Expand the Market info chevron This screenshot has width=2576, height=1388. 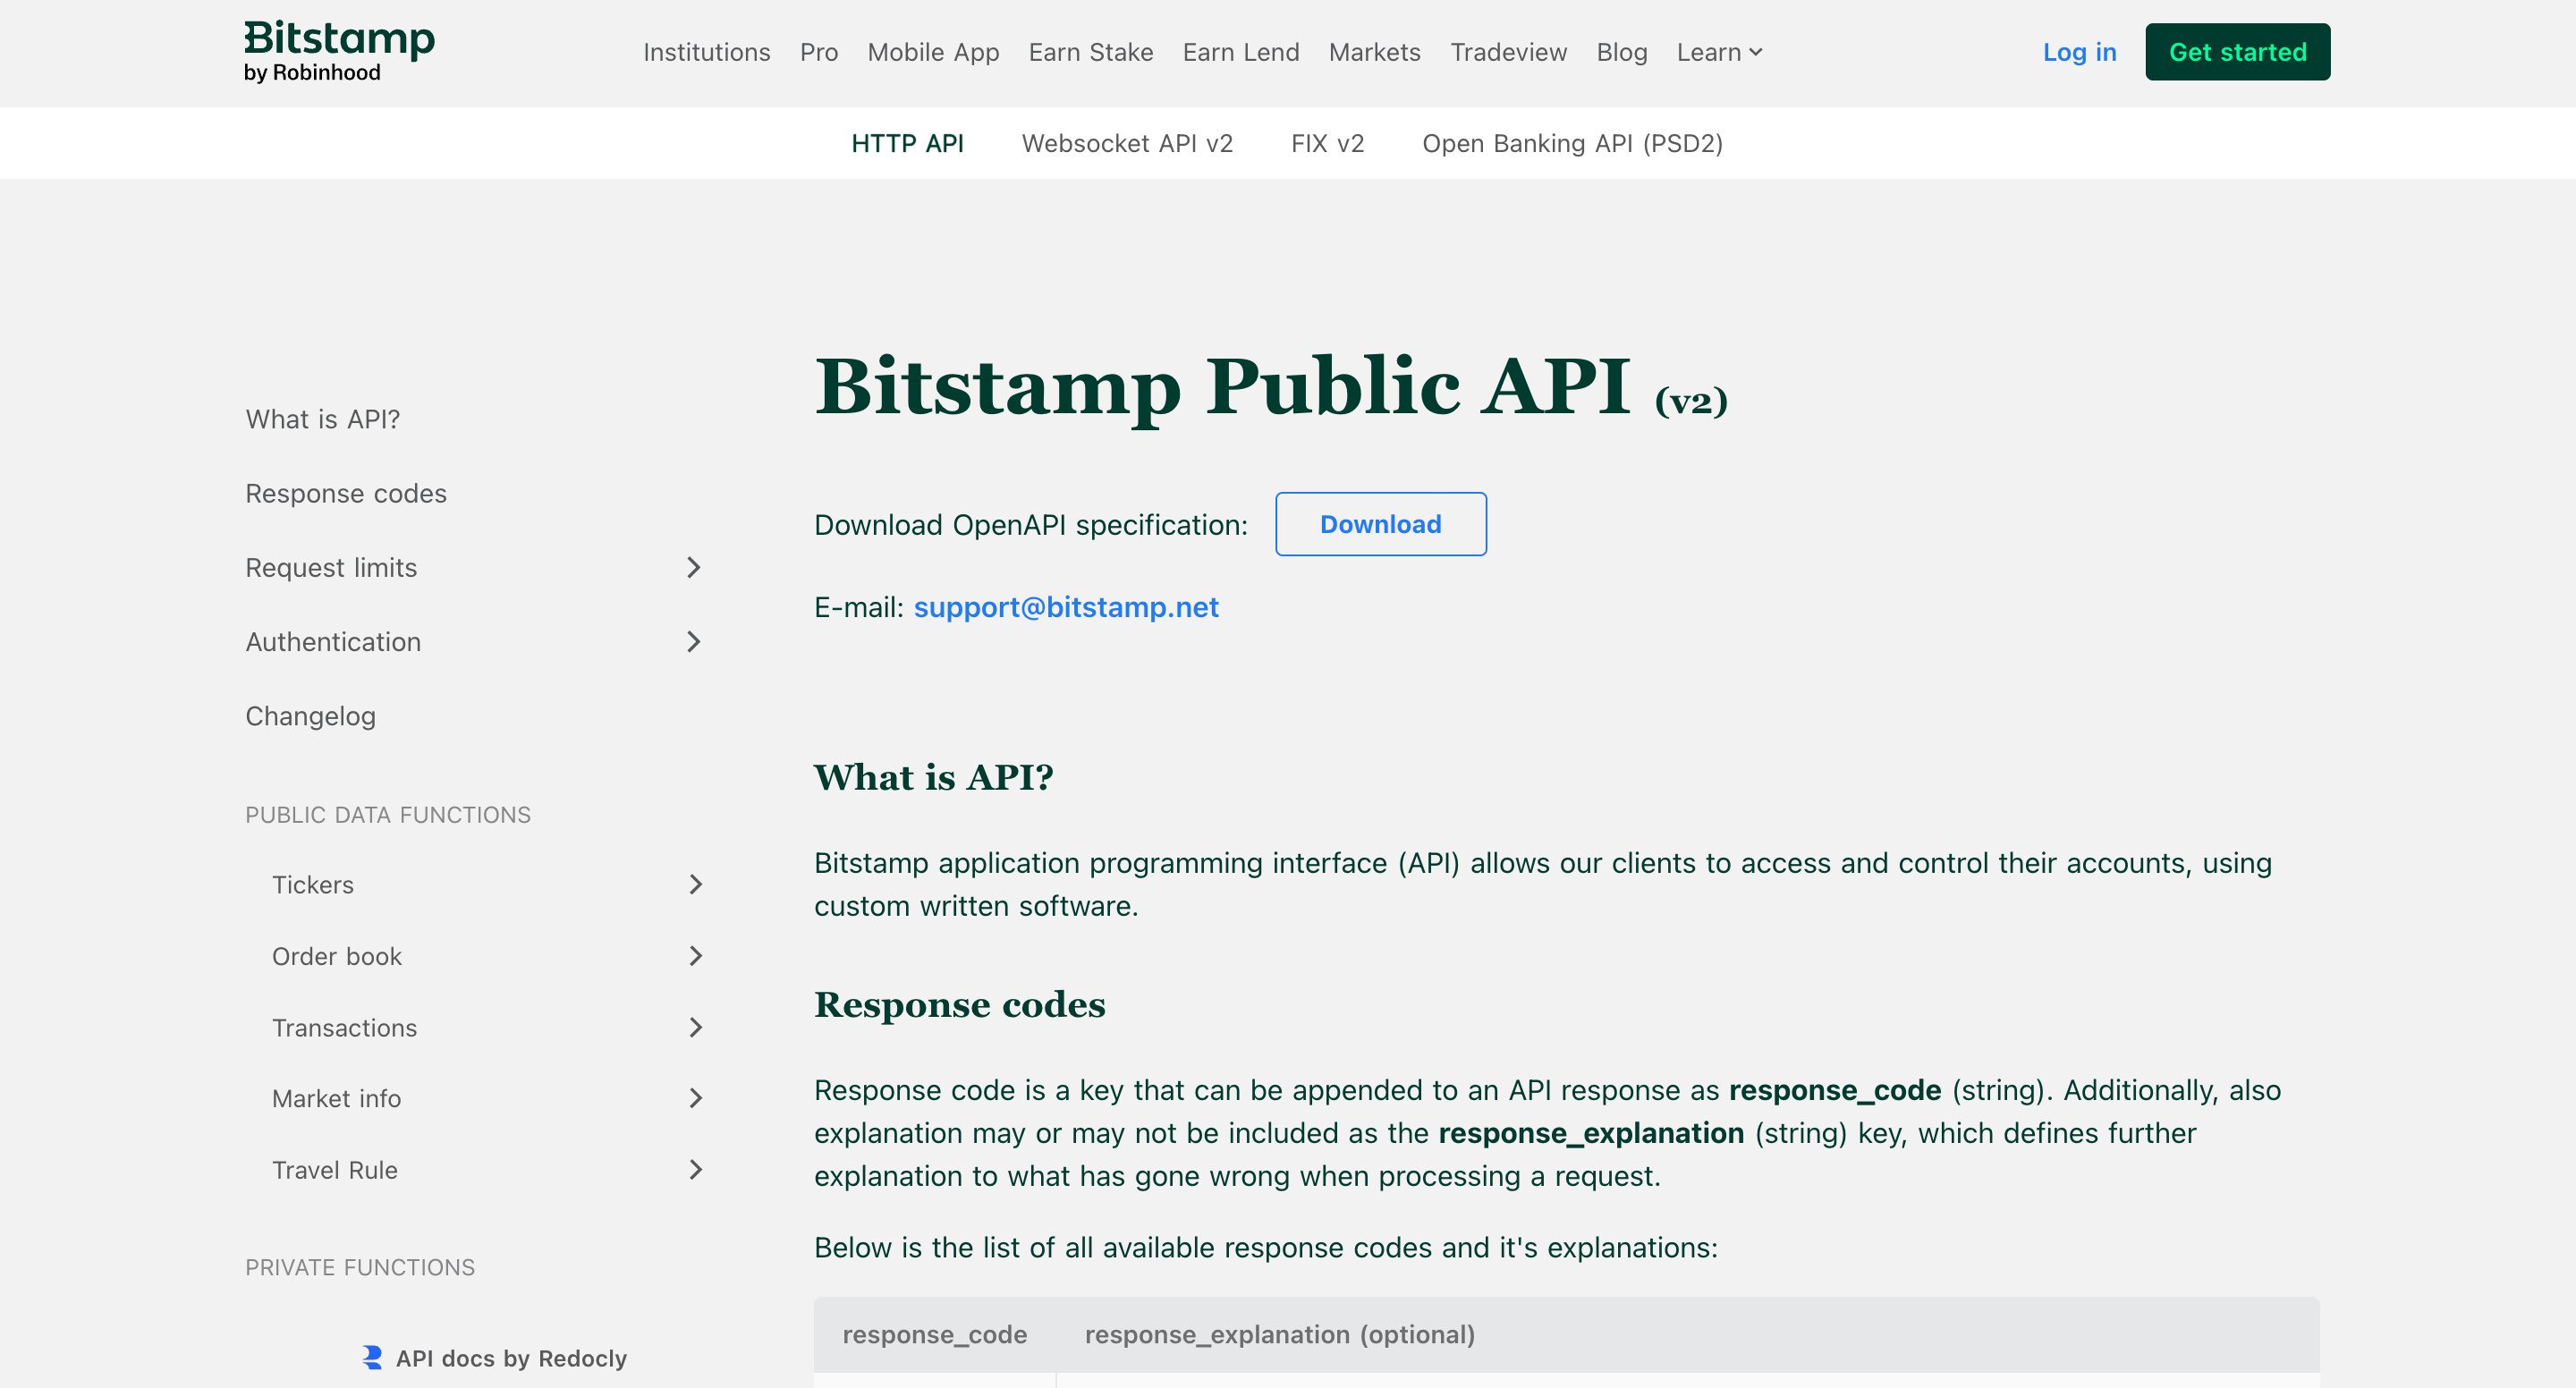(x=695, y=1098)
